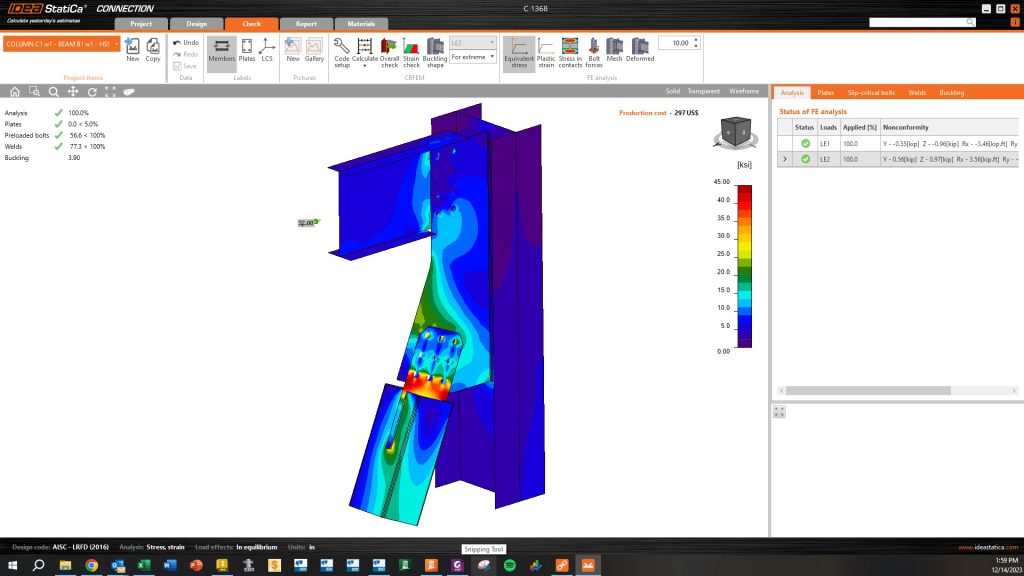Toggle Mesh display
The width and height of the screenshot is (1024, 576).
615,50
